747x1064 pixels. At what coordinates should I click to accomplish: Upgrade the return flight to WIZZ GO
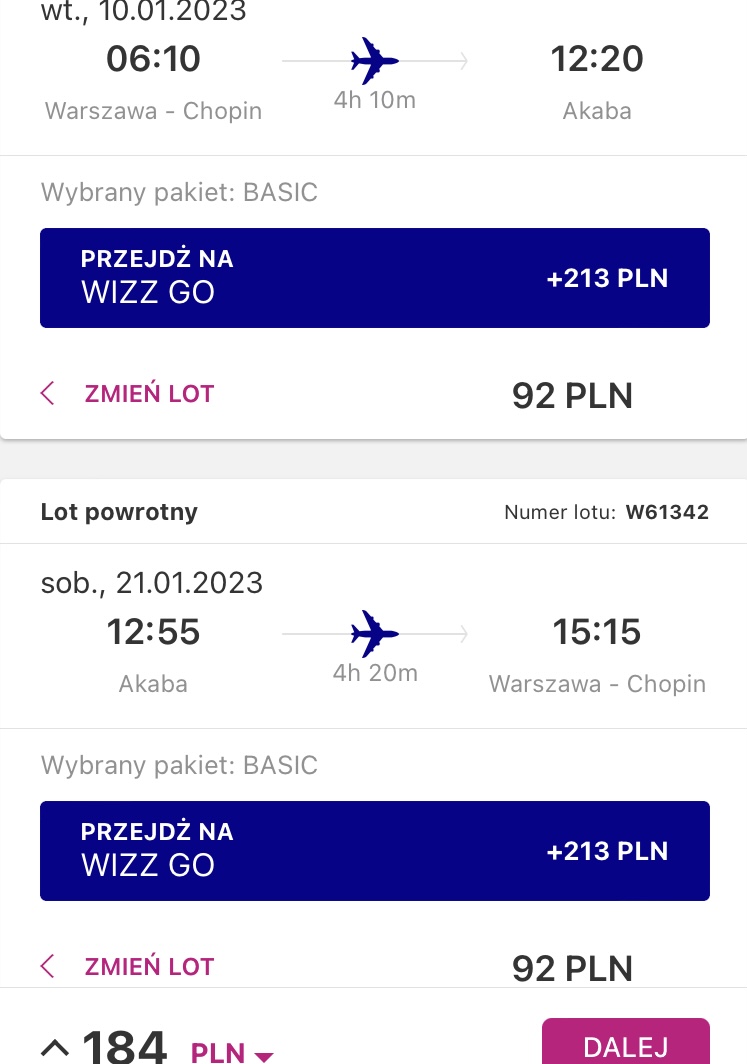[375, 851]
